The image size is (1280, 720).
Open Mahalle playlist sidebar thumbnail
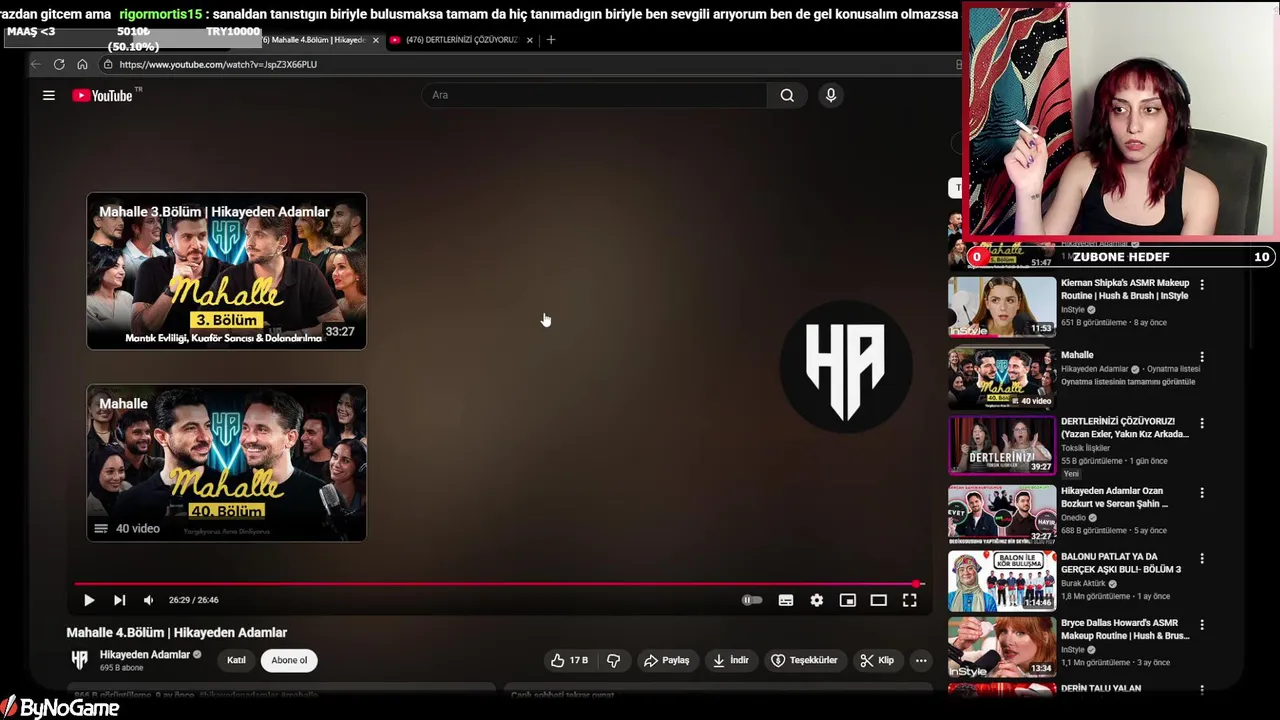[1002, 377]
